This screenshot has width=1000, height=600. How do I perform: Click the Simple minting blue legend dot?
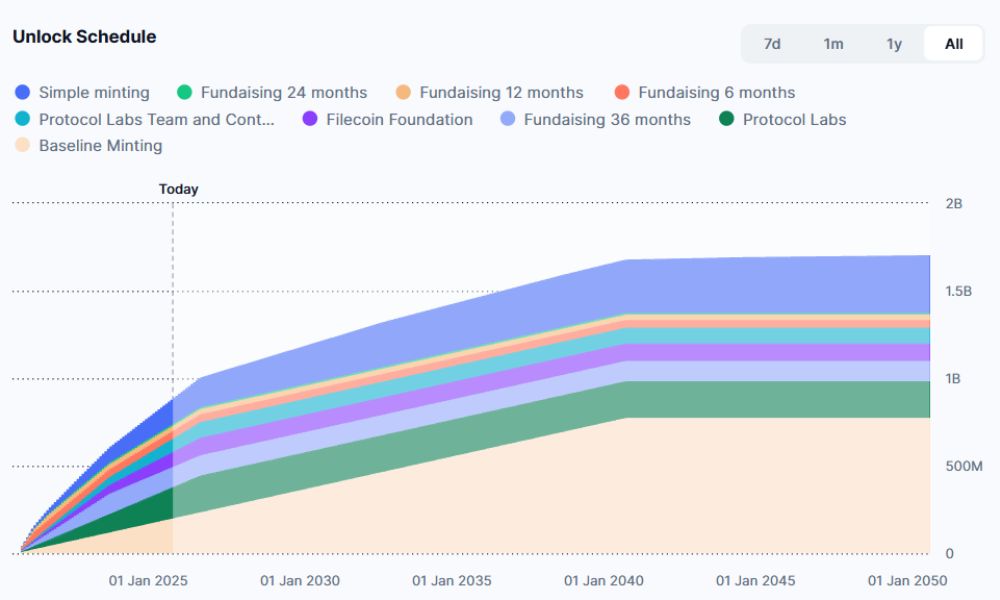22,93
